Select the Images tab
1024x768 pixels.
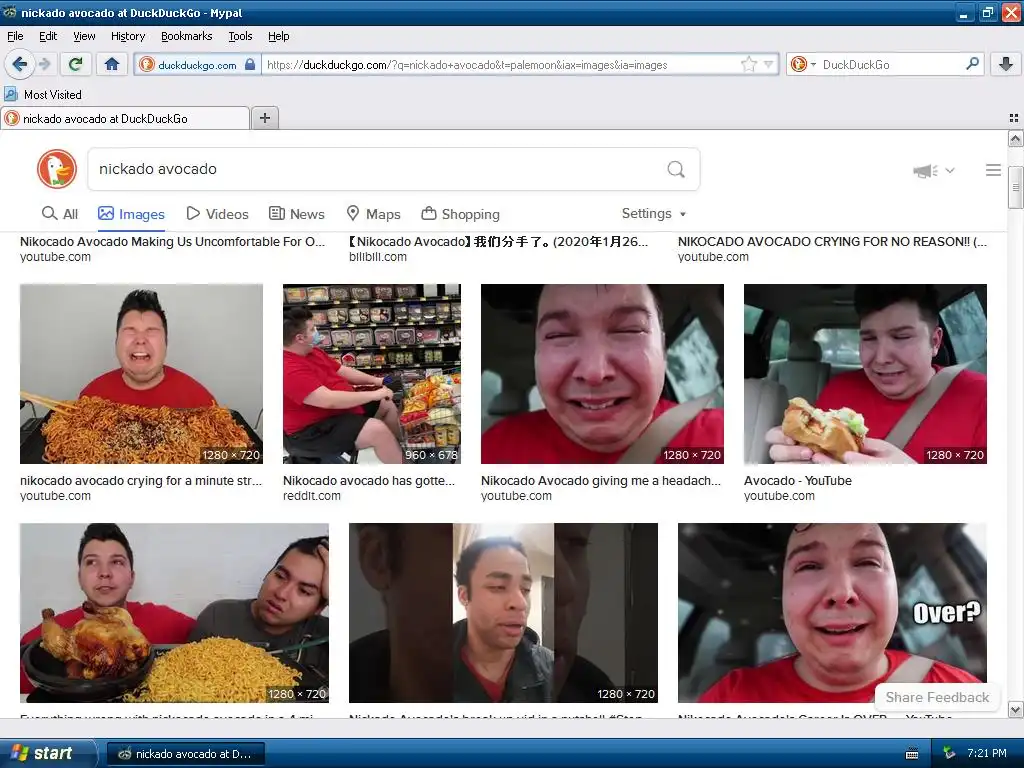(x=131, y=214)
